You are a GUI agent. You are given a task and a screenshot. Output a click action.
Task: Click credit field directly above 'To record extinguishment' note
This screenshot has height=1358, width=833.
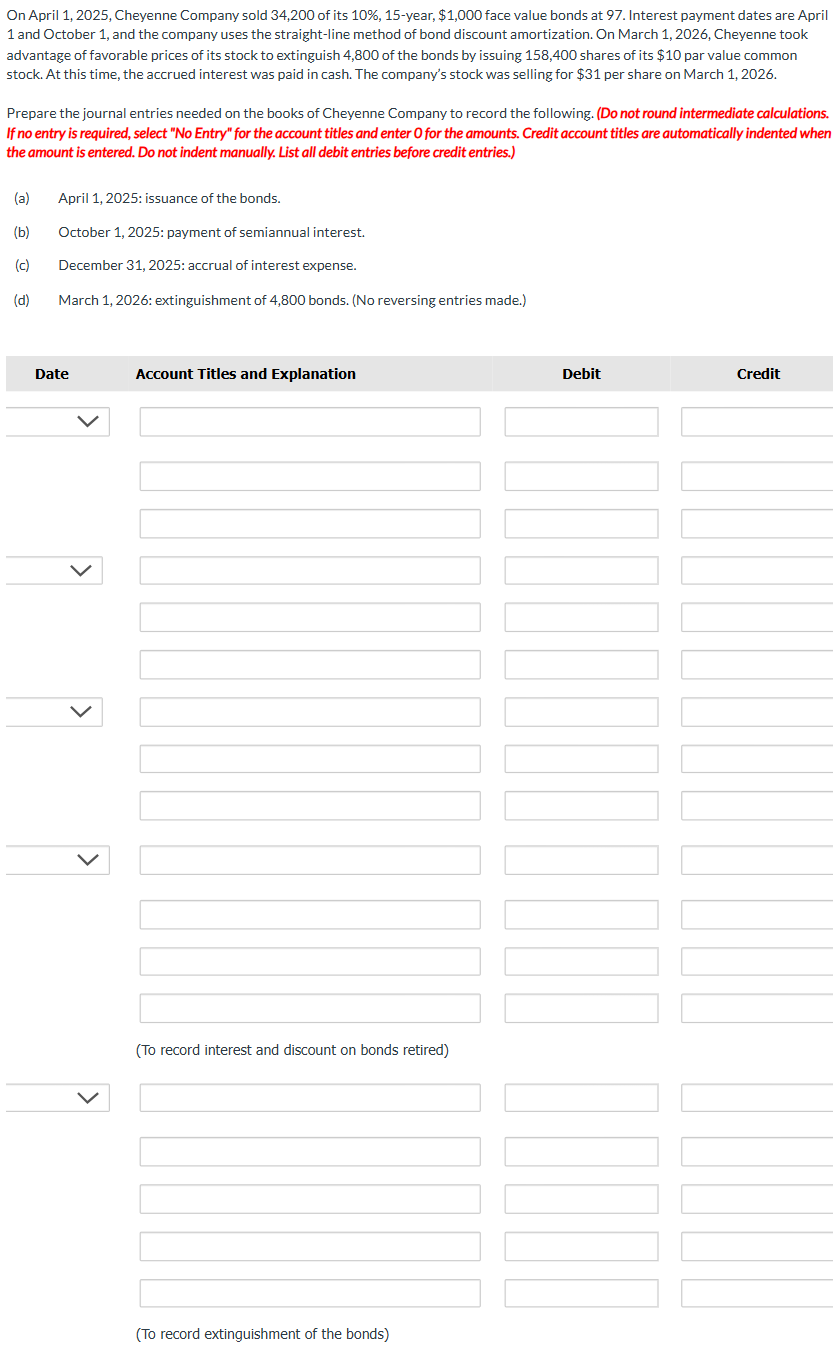[757, 1293]
